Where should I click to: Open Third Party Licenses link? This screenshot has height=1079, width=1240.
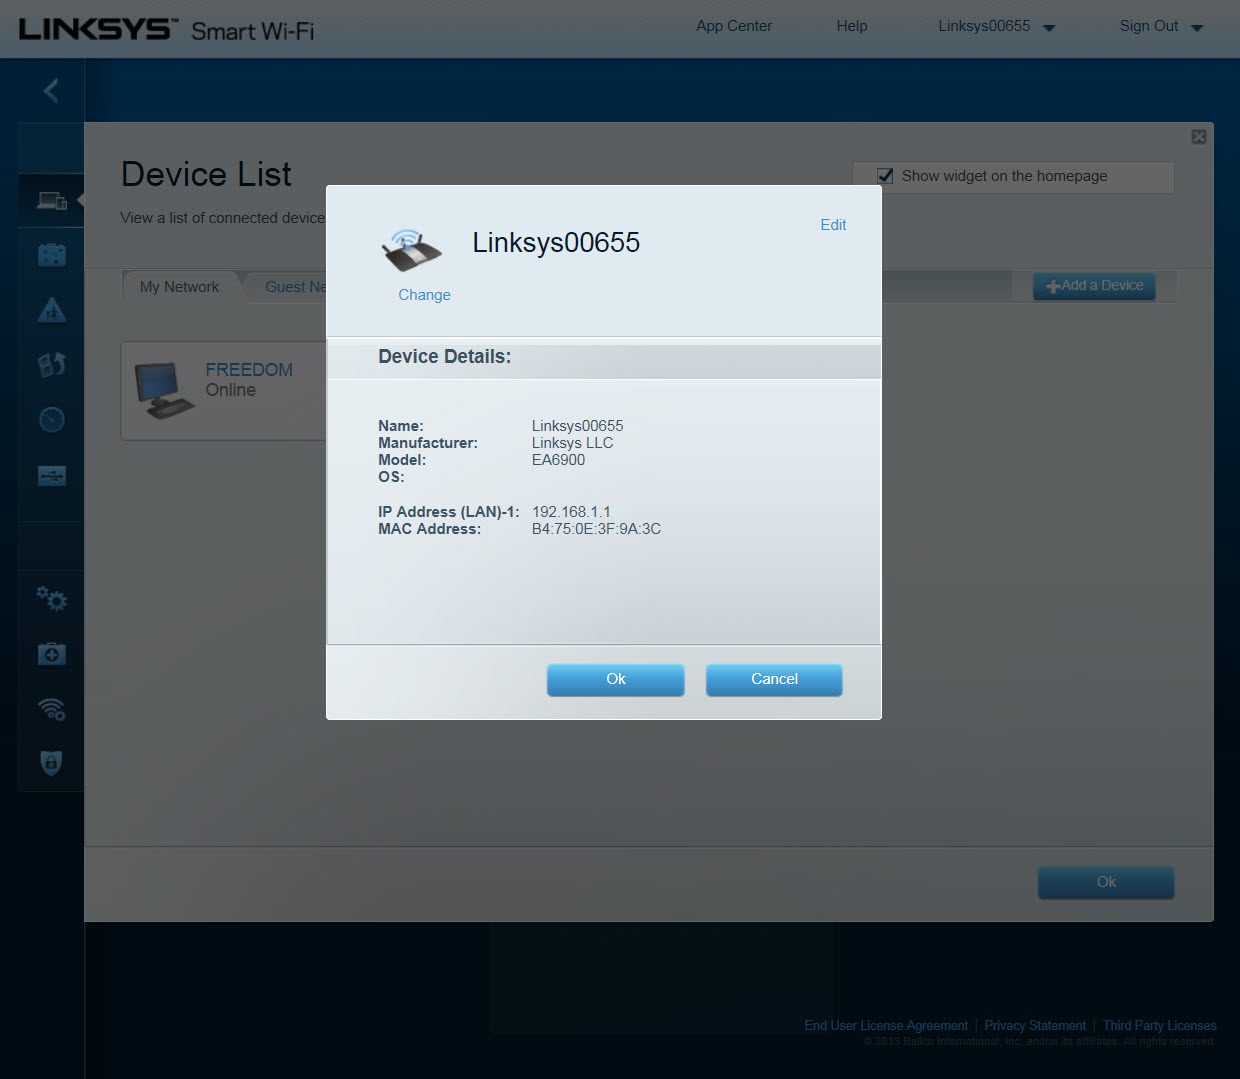coord(1160,1026)
